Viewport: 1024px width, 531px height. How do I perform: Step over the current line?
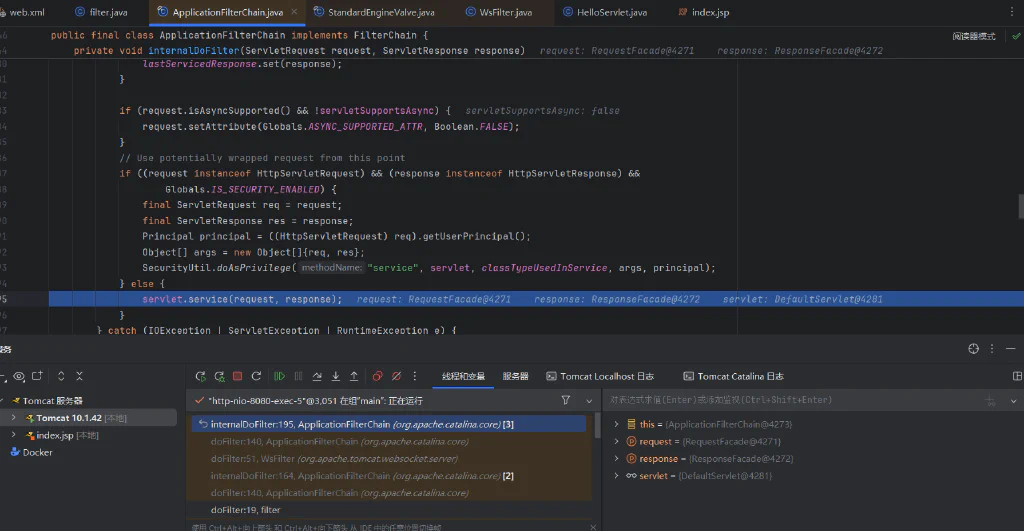(317, 376)
